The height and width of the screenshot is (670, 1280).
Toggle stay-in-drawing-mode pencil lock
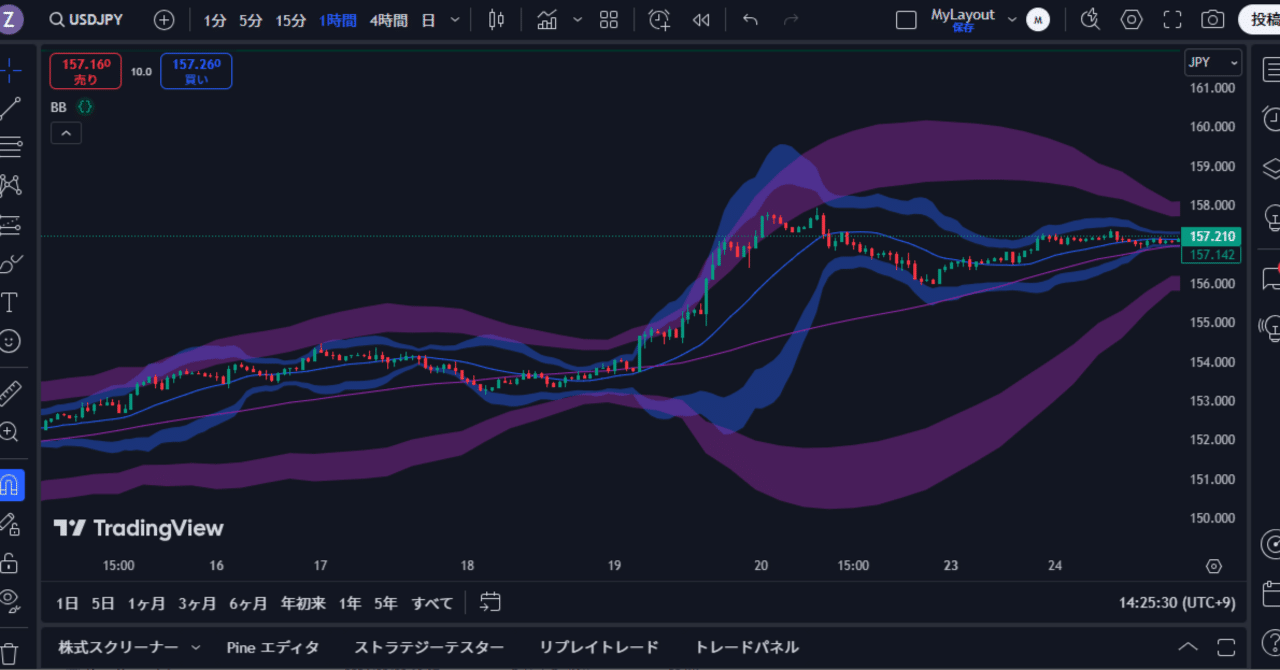[10, 523]
